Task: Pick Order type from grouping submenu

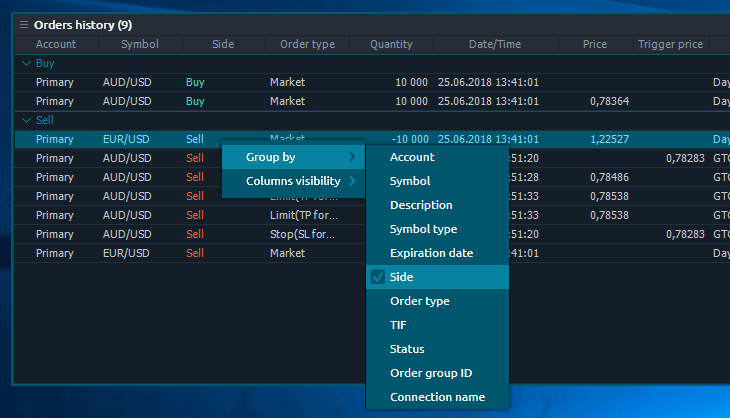Action: pos(419,301)
